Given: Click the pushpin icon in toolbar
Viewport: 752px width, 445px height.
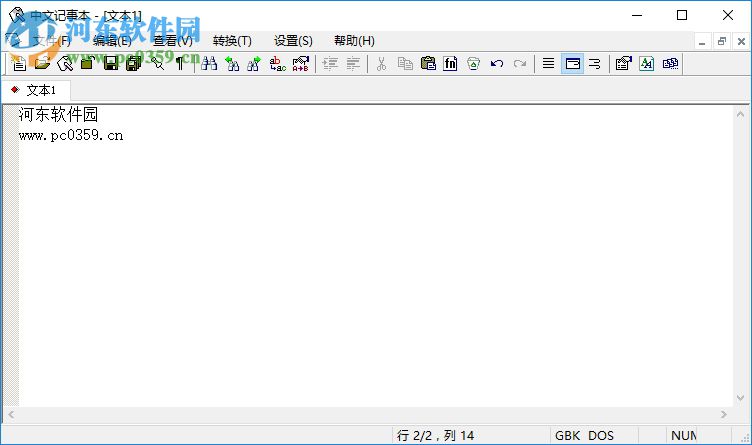Looking at the screenshot, I should pyautogui.click(x=157, y=63).
